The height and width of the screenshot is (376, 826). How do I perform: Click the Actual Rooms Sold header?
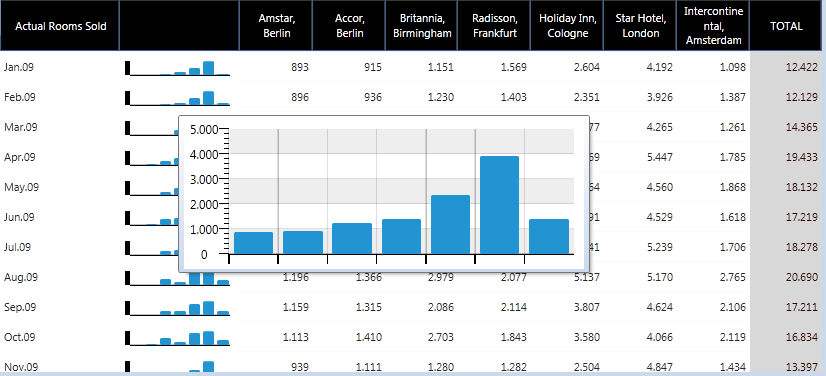click(60, 26)
